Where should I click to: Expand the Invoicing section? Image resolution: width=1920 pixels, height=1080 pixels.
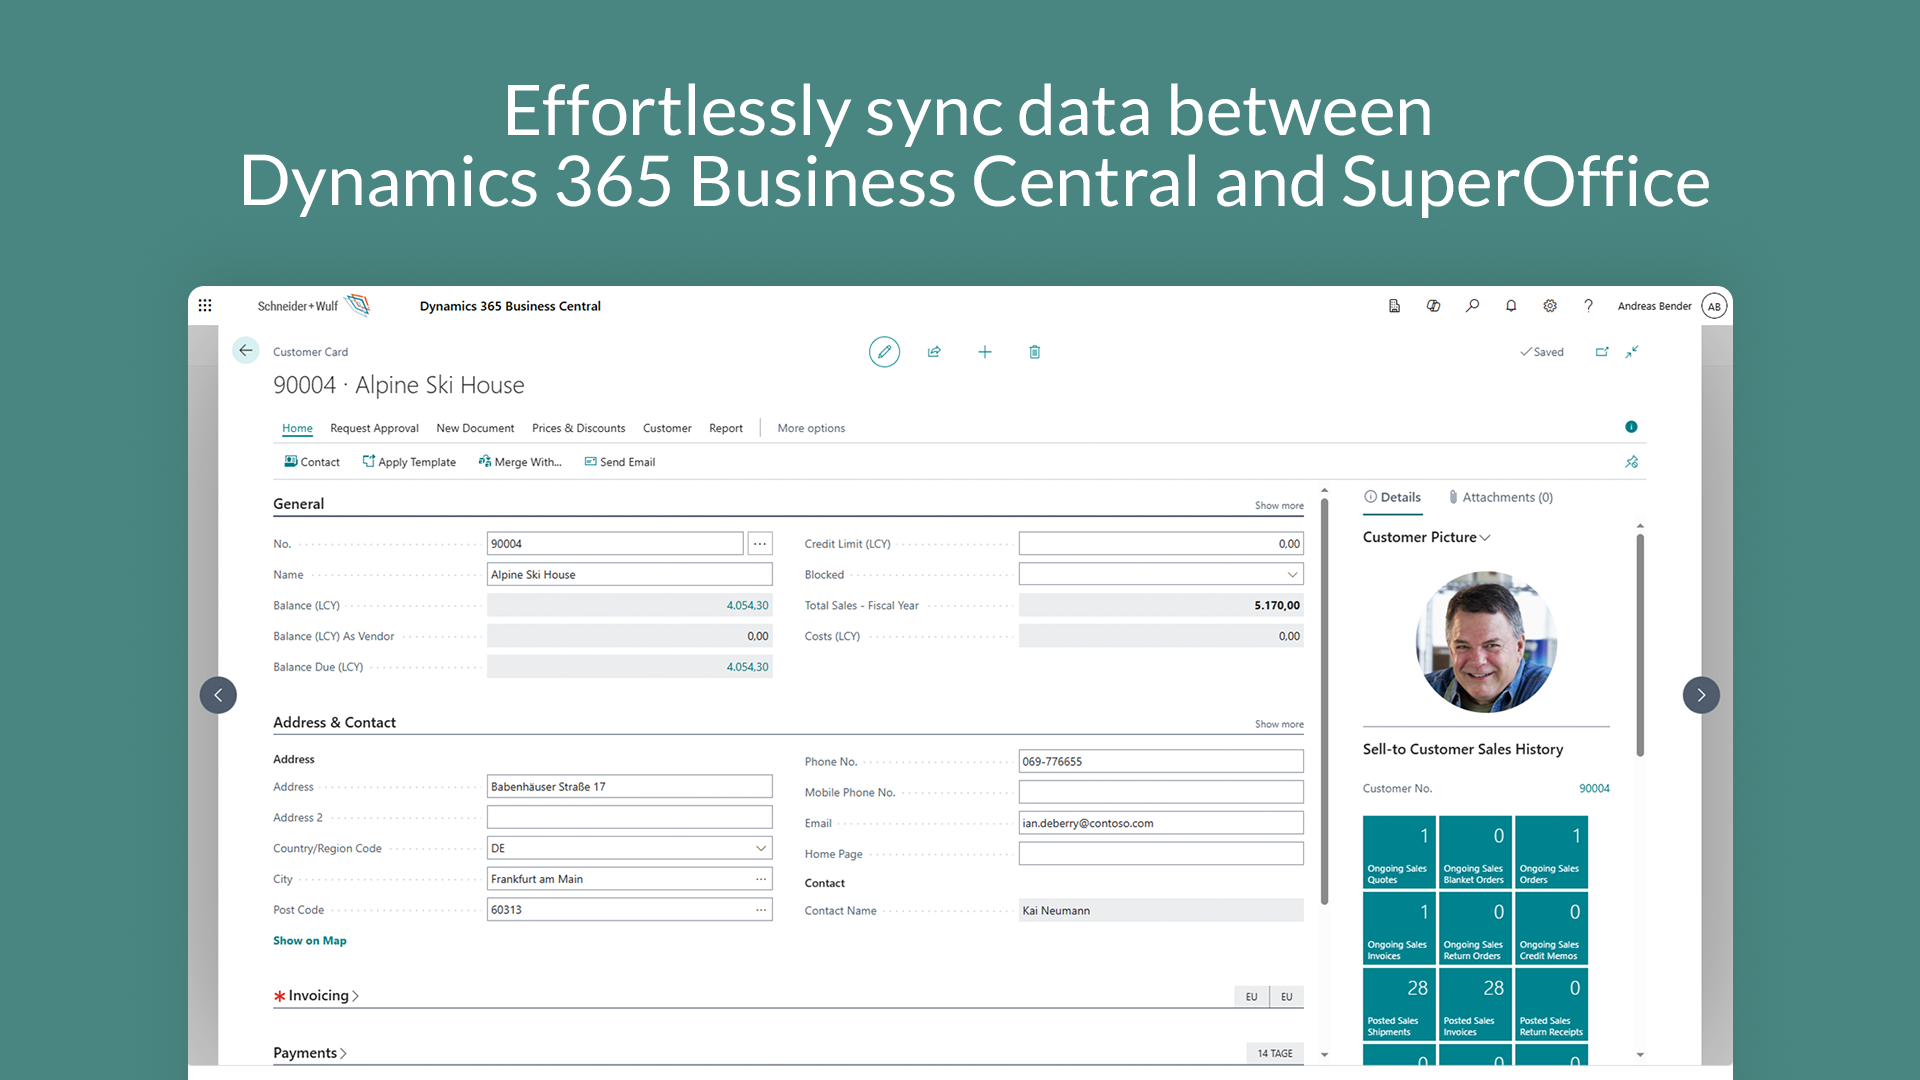(x=316, y=996)
